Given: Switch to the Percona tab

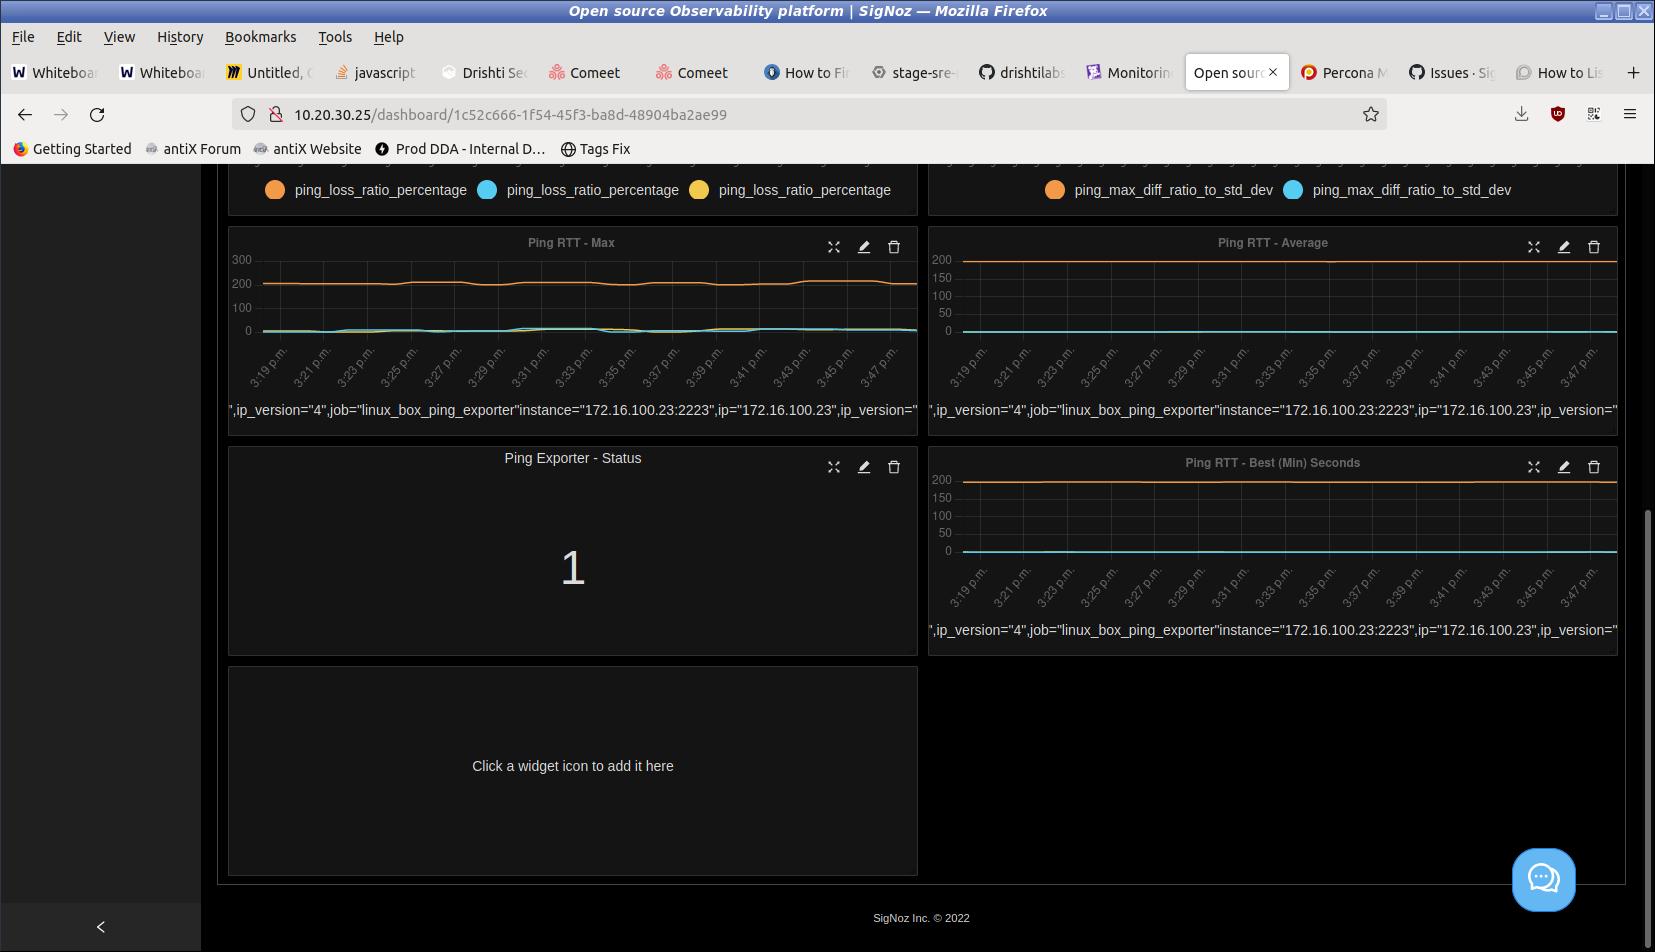Looking at the screenshot, I should coord(1344,72).
